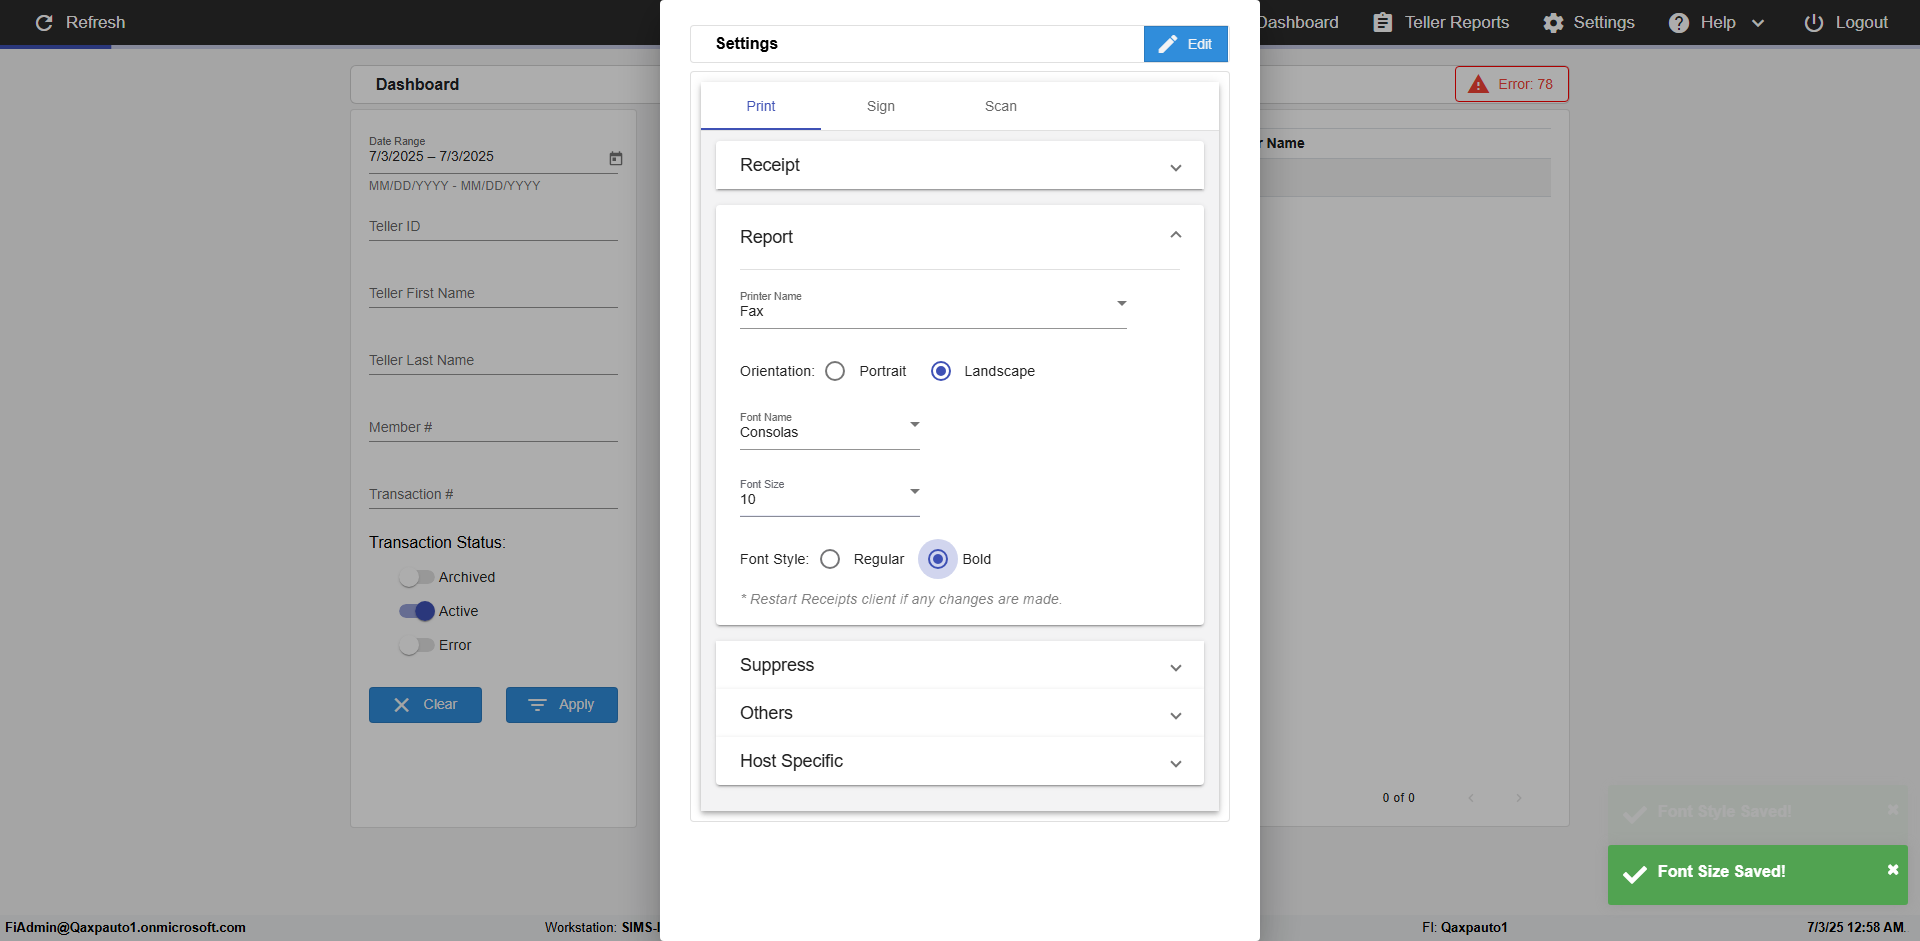The width and height of the screenshot is (1920, 941).
Task: Open Teller Reports menu item
Action: click(x=1441, y=22)
